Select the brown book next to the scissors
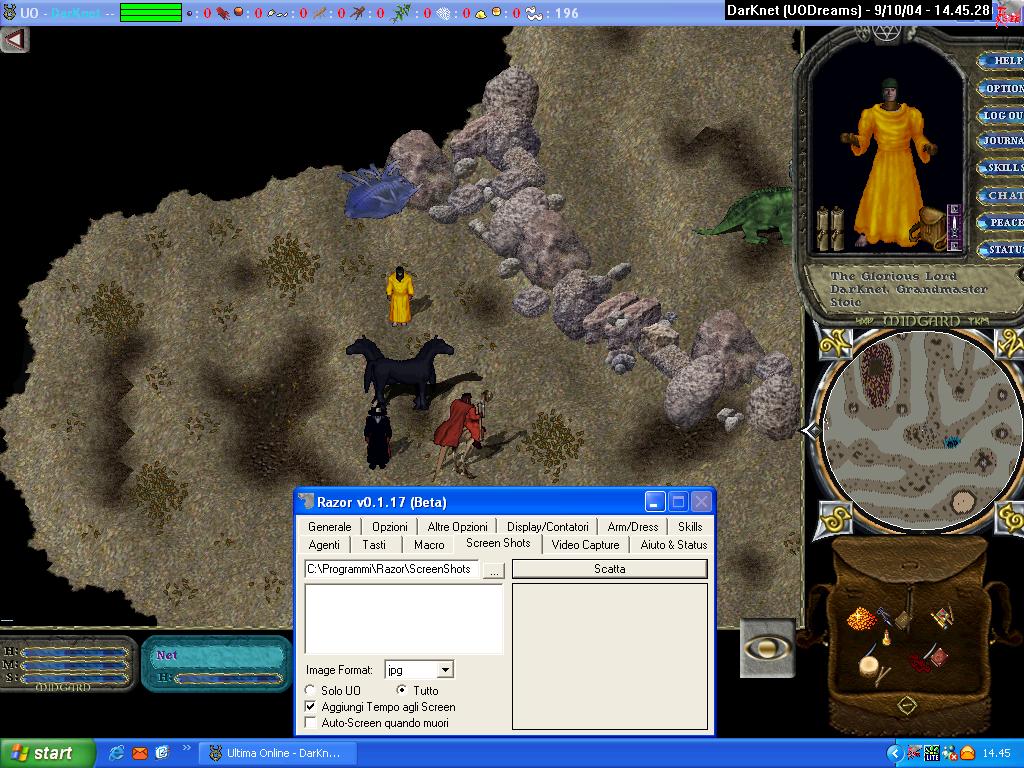 904,620
